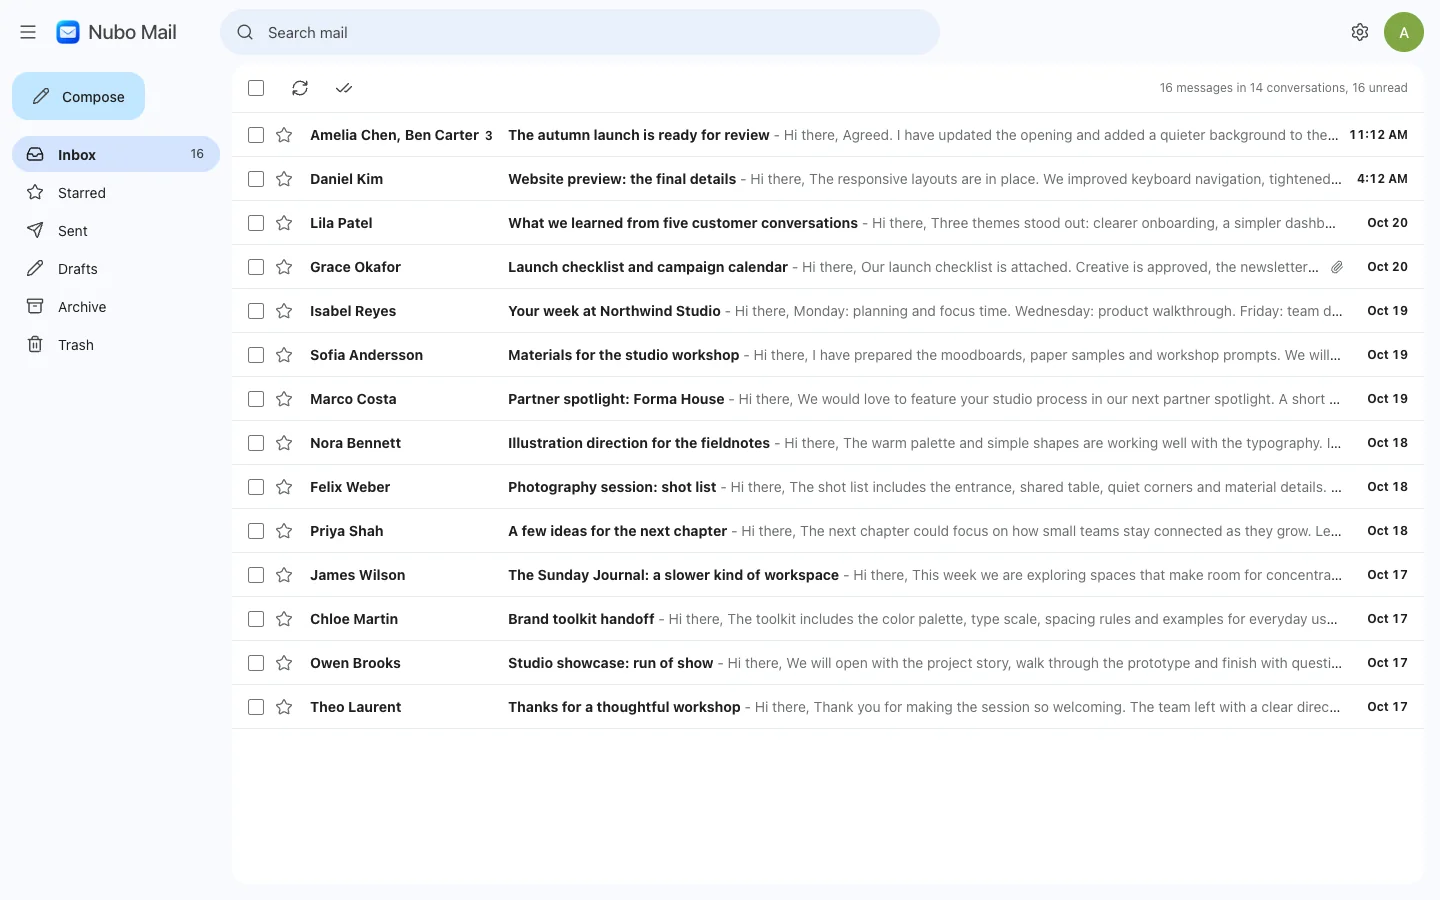Open "Thanks for a thoughtful workshop" email
Screen dimensions: 1440x900
pyautogui.click(x=828, y=707)
